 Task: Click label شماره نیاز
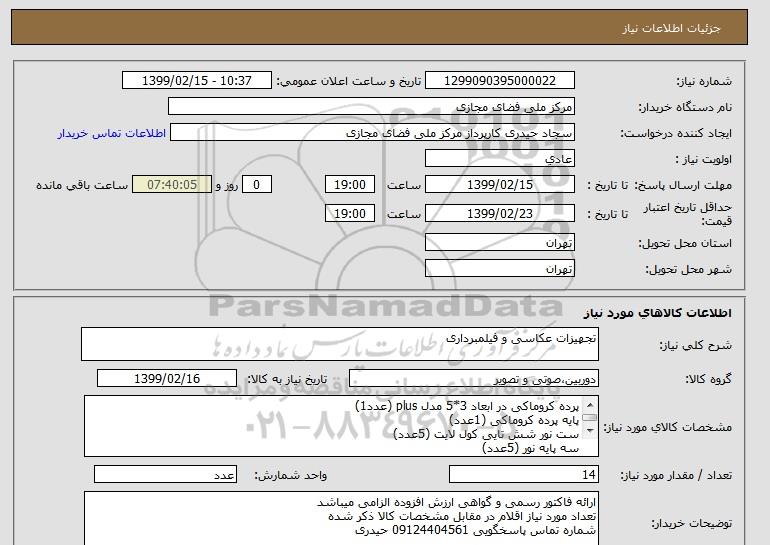[x=704, y=81]
